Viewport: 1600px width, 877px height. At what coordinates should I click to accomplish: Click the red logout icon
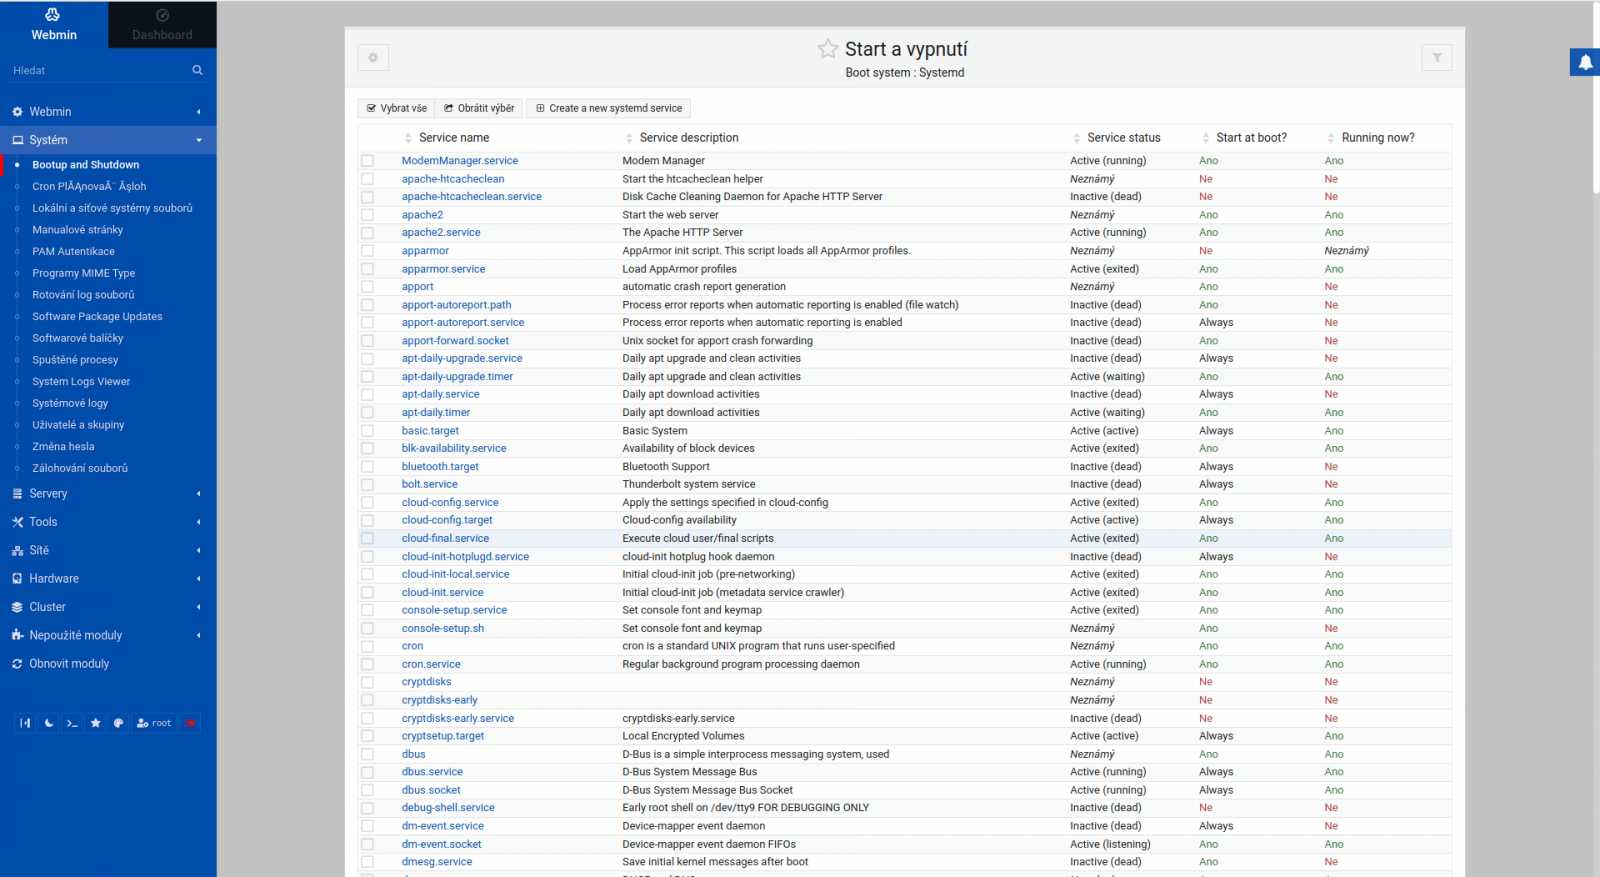tap(190, 723)
